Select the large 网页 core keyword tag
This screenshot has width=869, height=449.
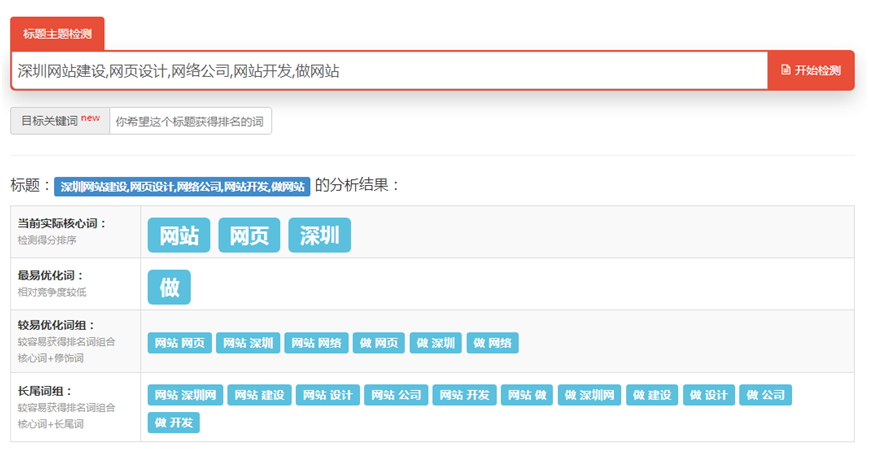click(x=249, y=236)
